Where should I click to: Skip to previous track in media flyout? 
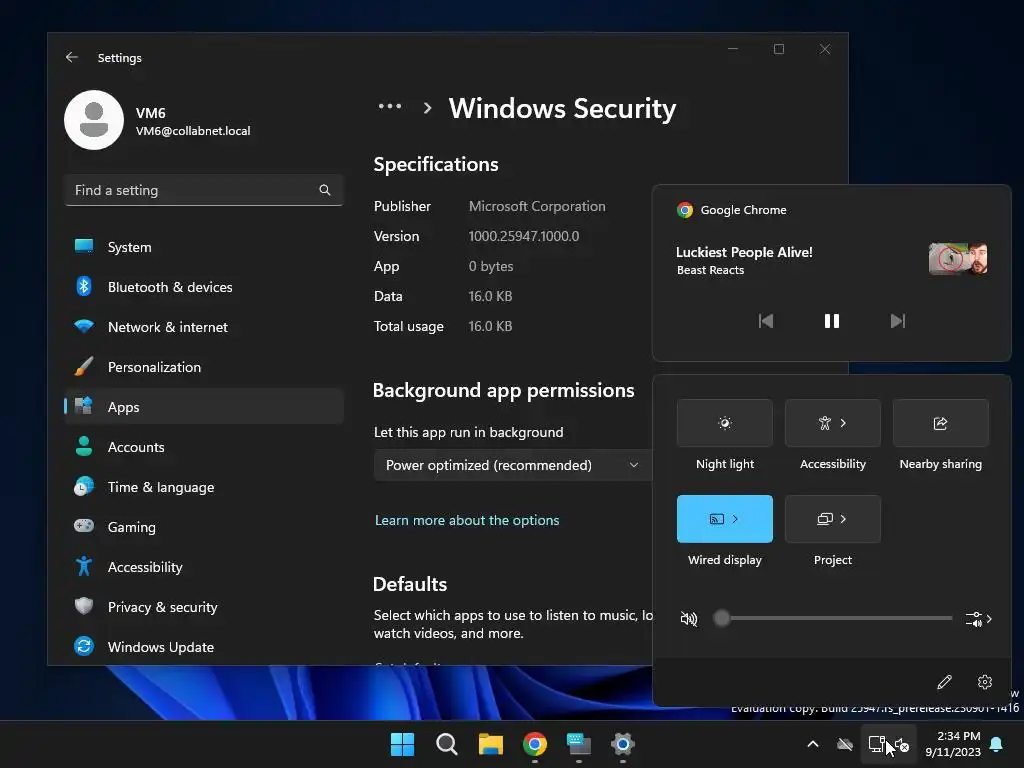(766, 321)
